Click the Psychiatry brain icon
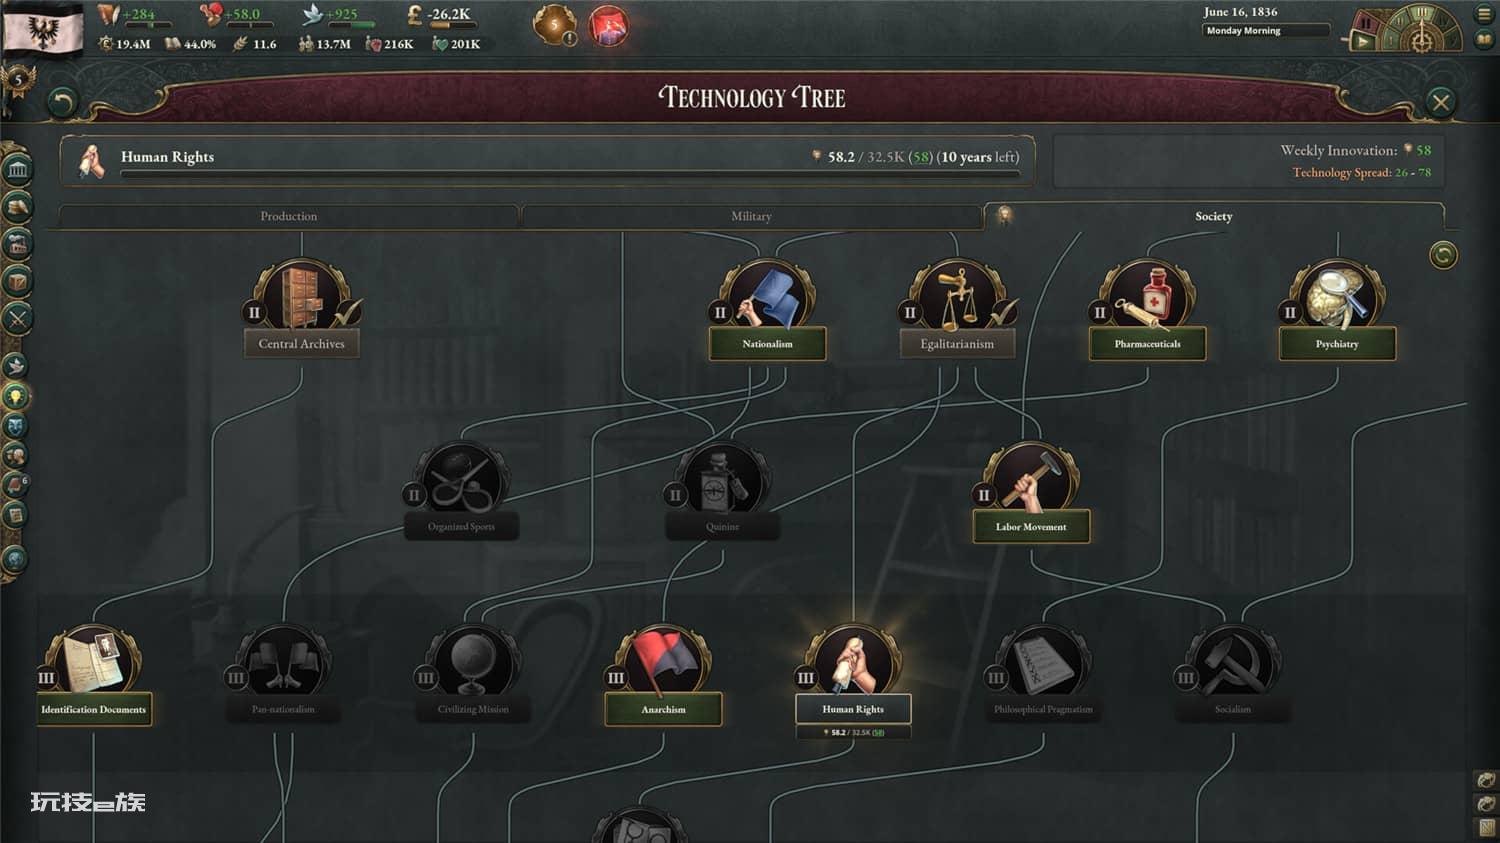 tap(1337, 296)
